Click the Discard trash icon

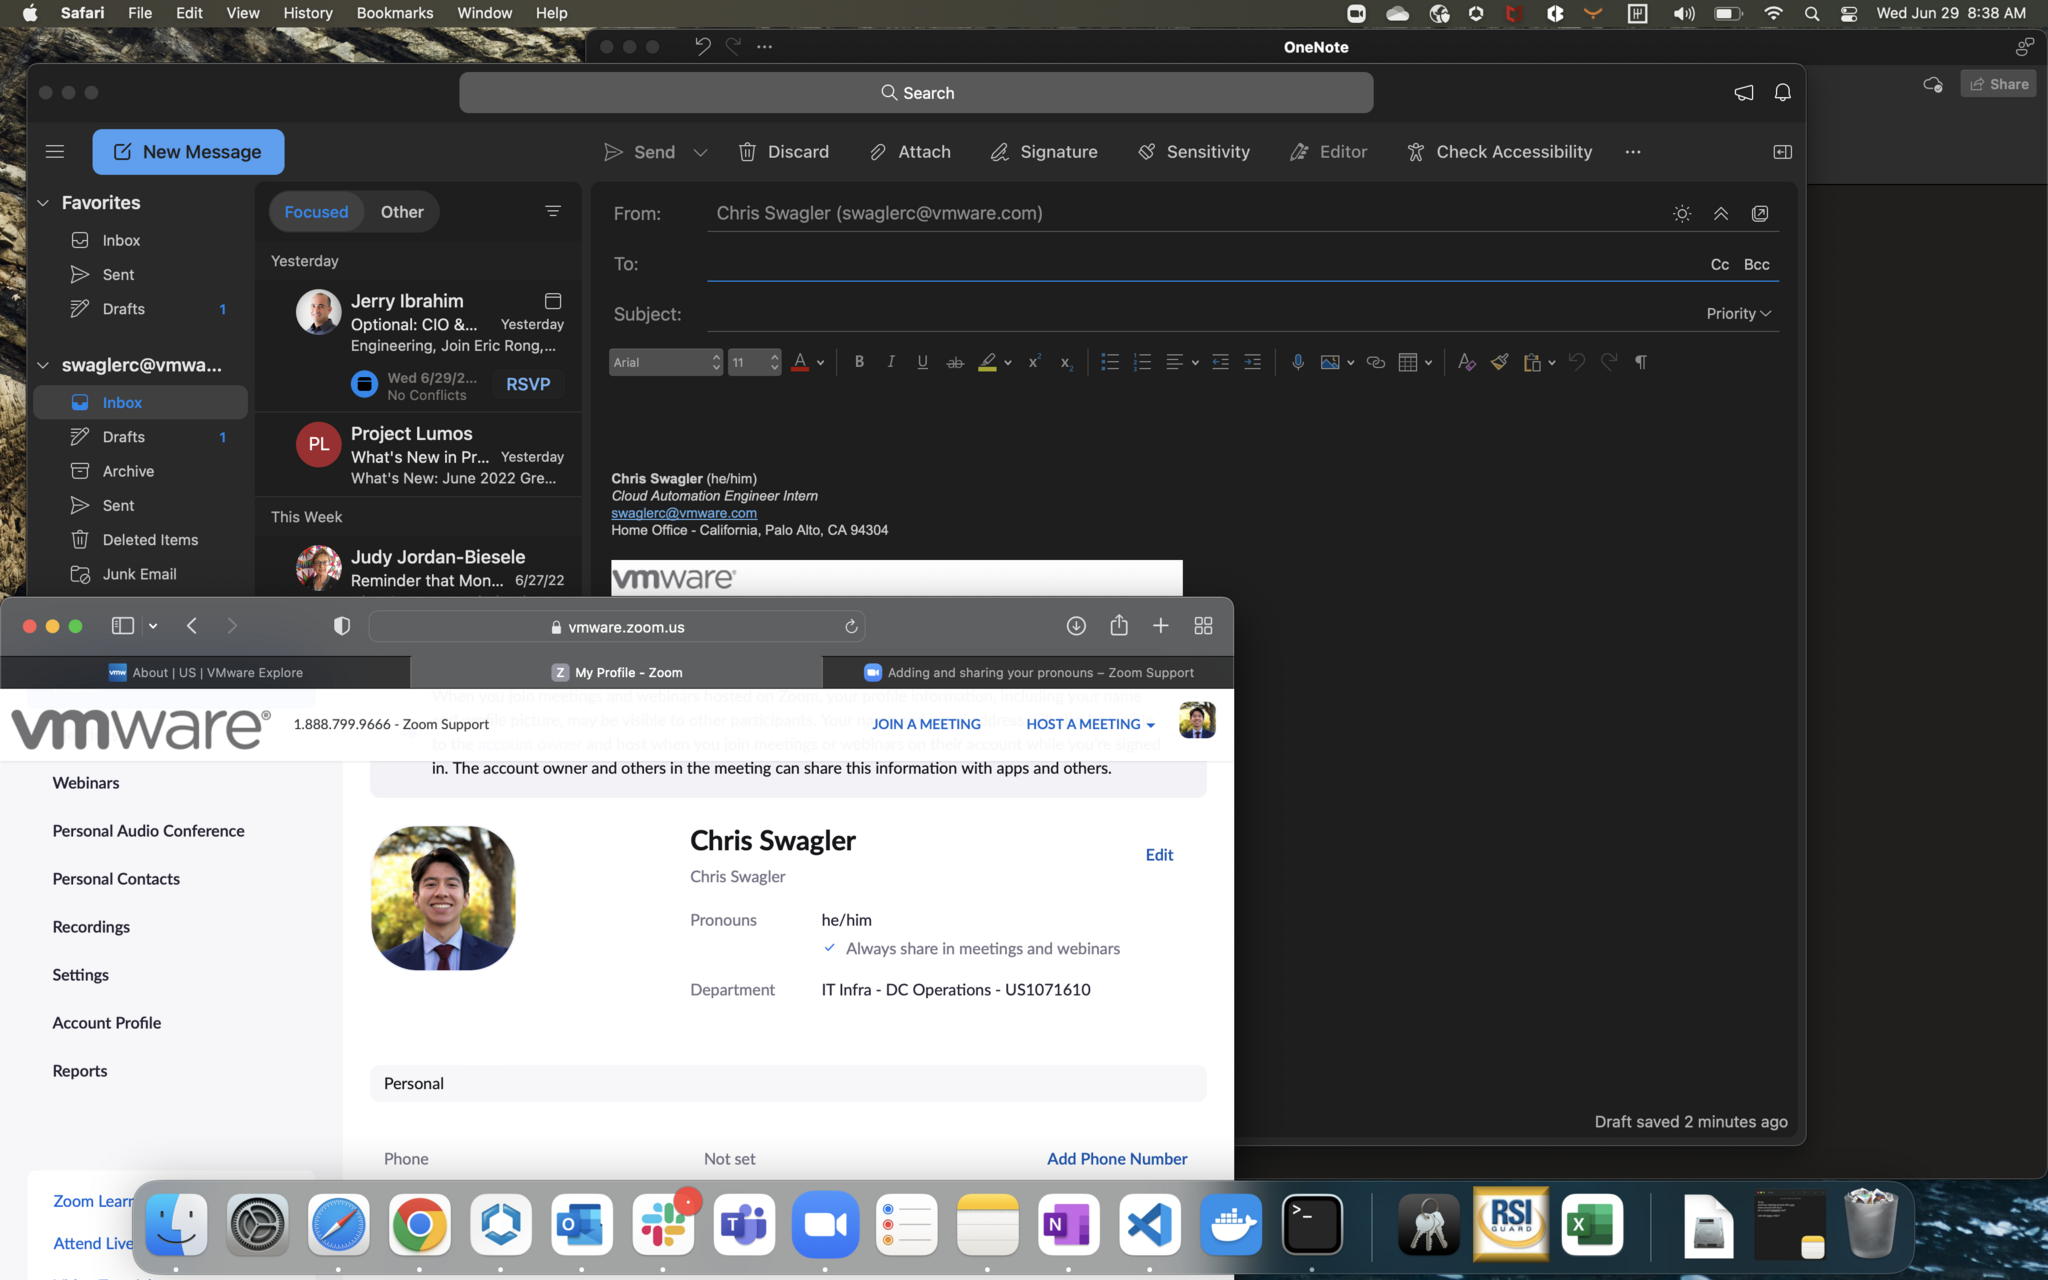747,152
